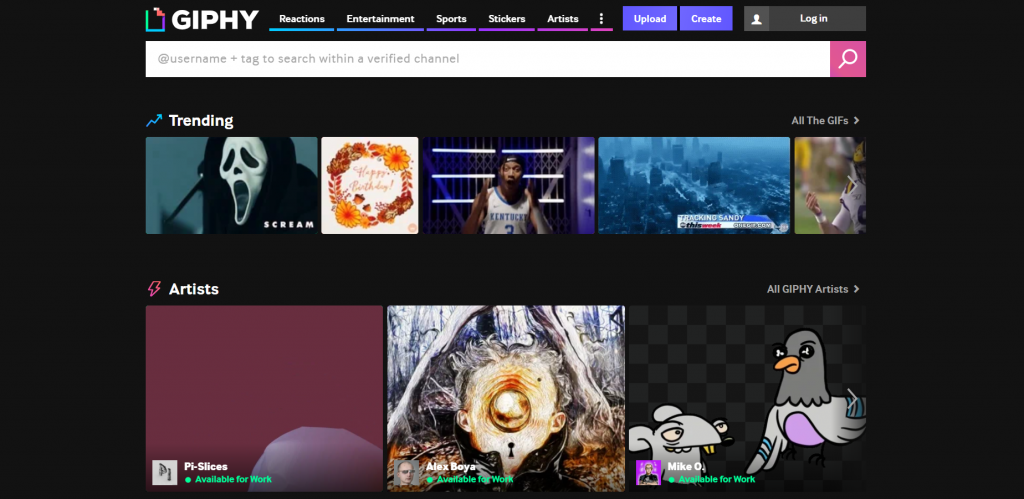Open the Pi-Slices artist card

pos(264,398)
